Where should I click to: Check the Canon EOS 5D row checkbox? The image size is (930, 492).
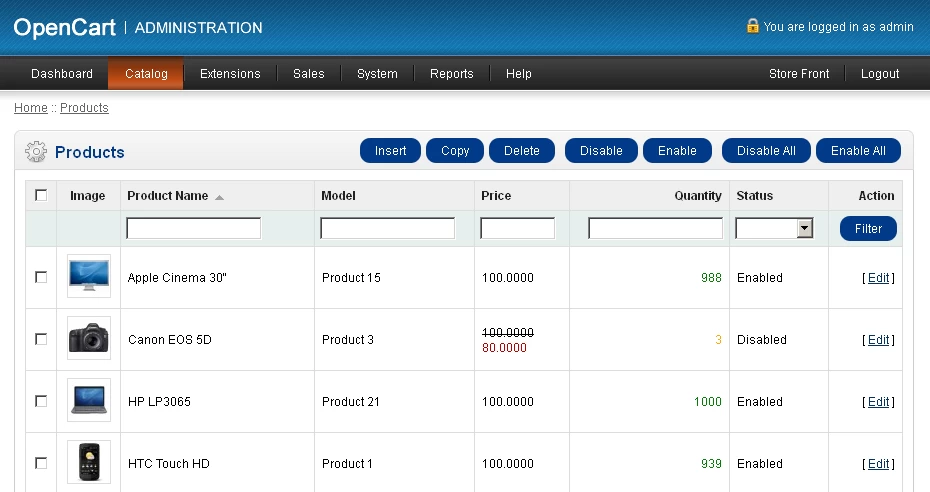pos(41,339)
